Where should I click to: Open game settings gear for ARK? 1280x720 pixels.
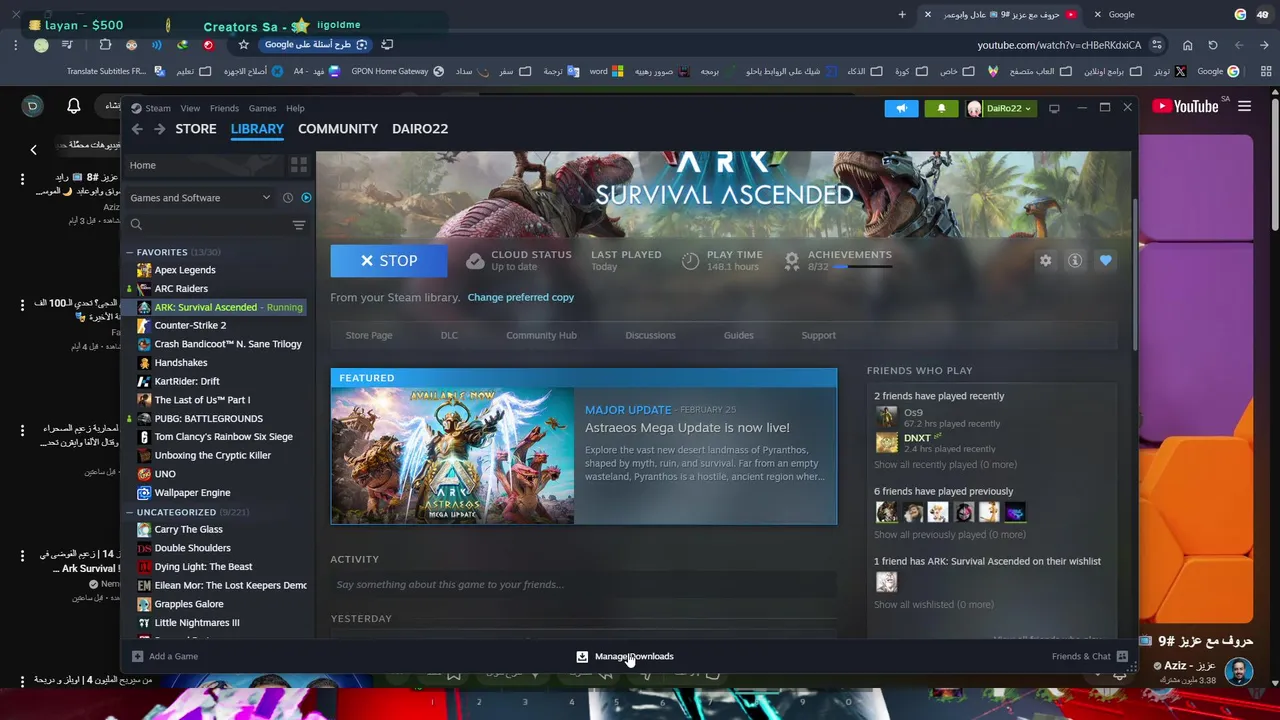[1045, 260]
